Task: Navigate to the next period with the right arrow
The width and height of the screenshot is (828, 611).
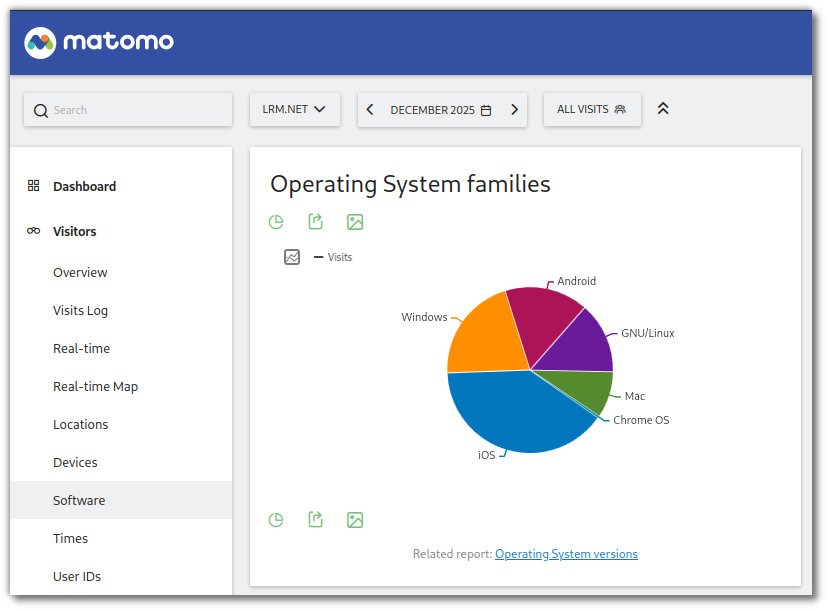Action: [514, 109]
